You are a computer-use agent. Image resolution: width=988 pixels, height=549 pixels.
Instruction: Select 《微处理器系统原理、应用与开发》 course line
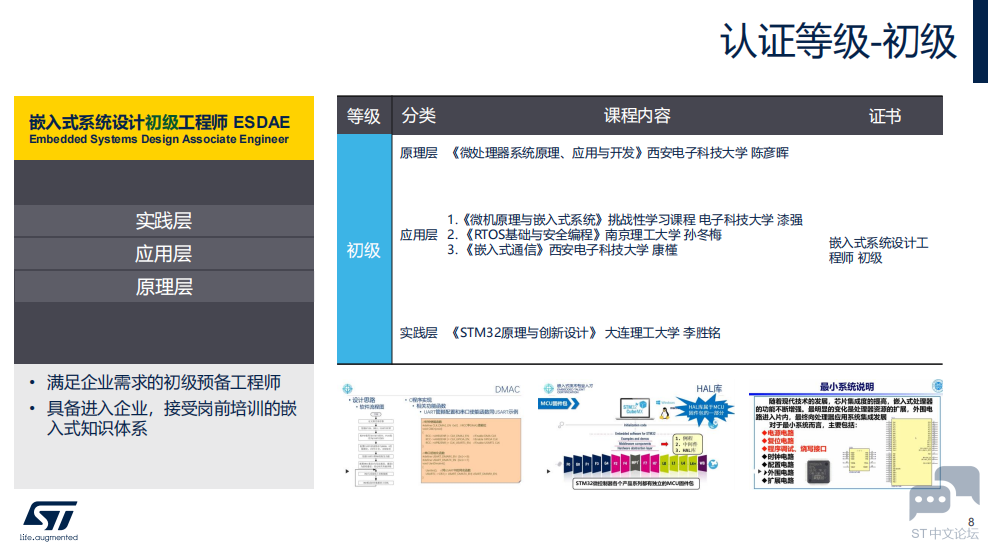618,153
